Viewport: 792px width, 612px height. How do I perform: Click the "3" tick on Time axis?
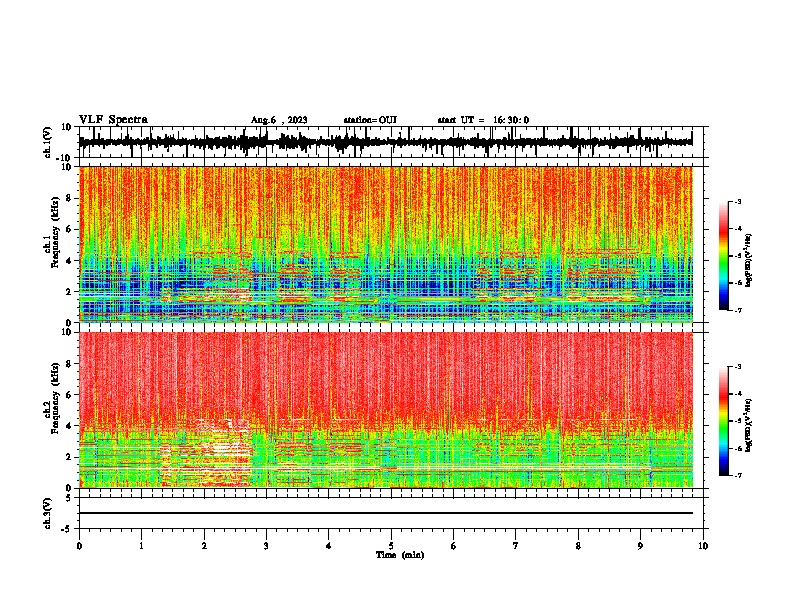coord(266,546)
